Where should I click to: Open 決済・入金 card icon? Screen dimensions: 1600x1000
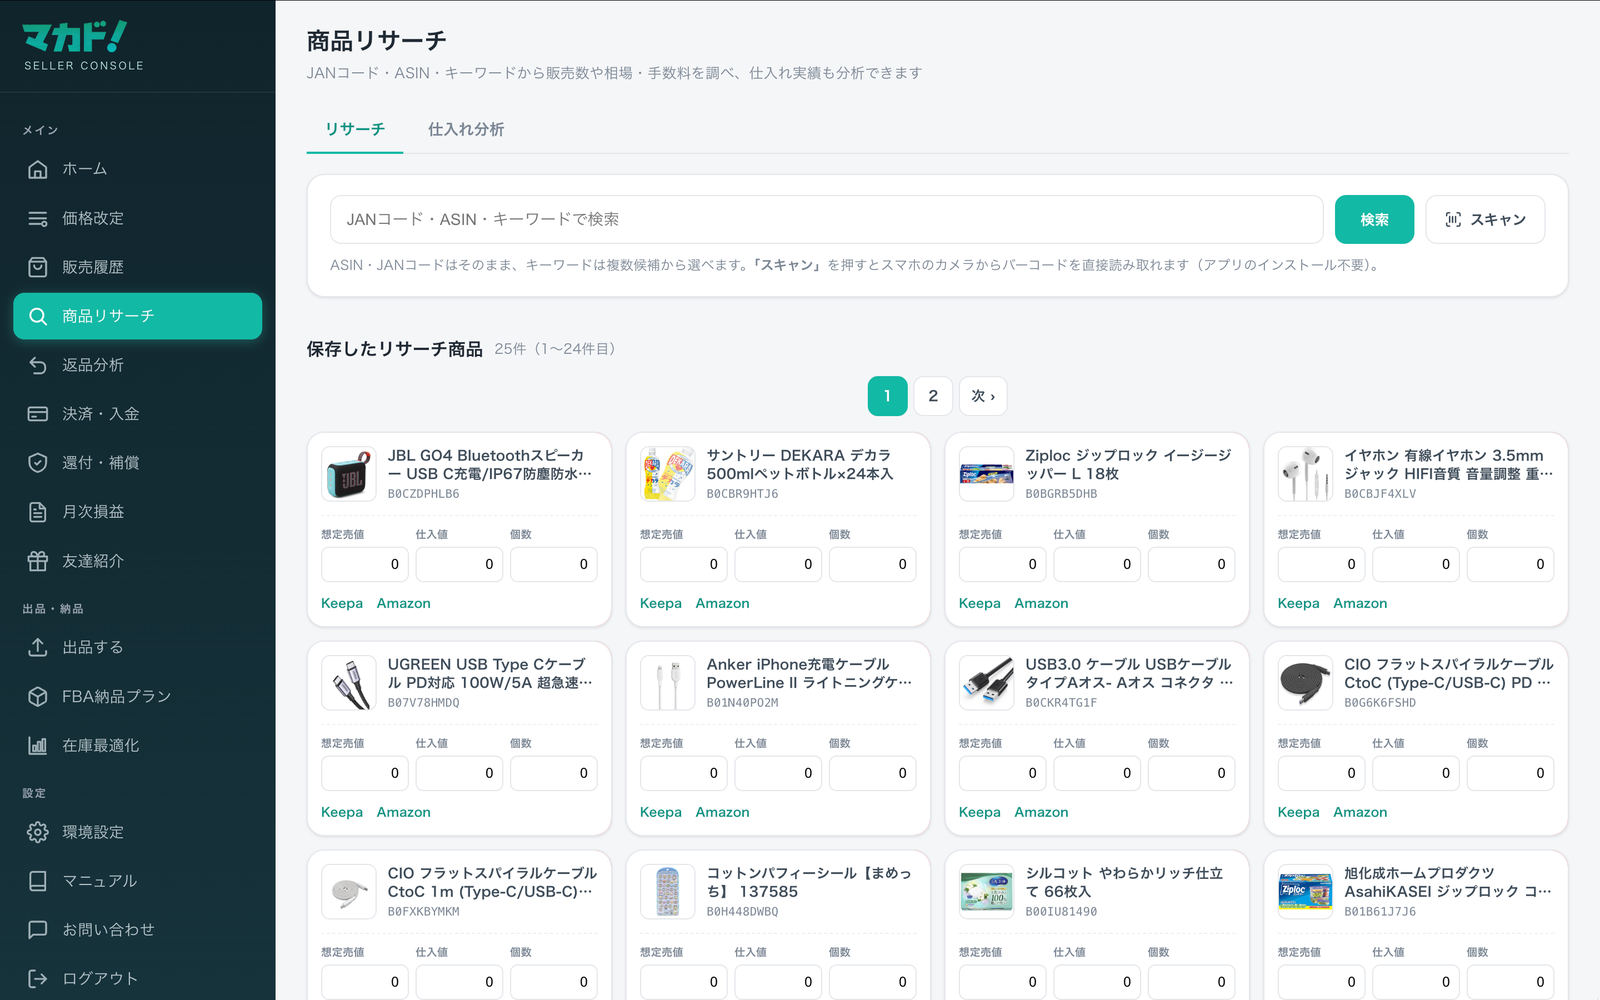click(x=38, y=414)
